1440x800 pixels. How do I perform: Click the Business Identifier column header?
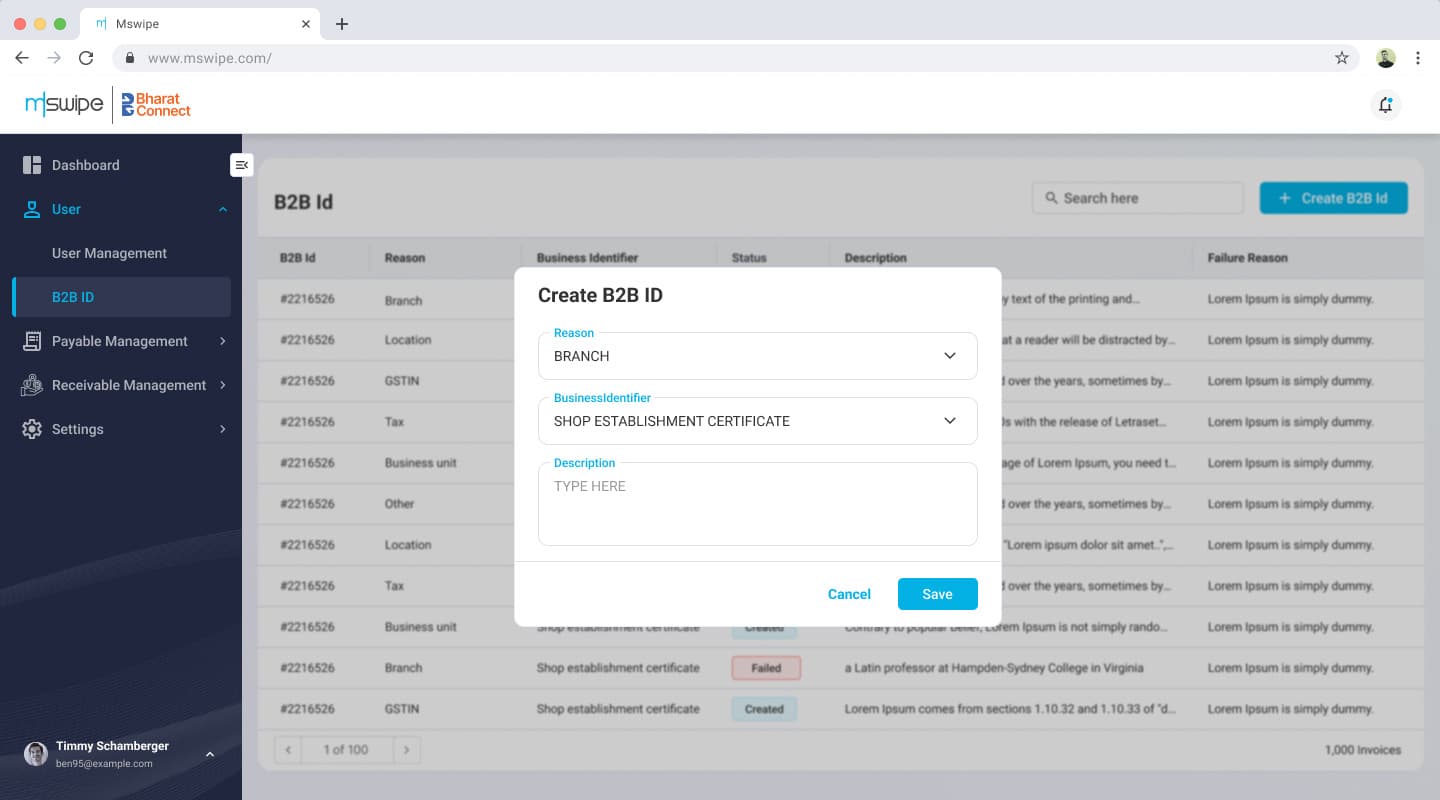[x=587, y=258]
